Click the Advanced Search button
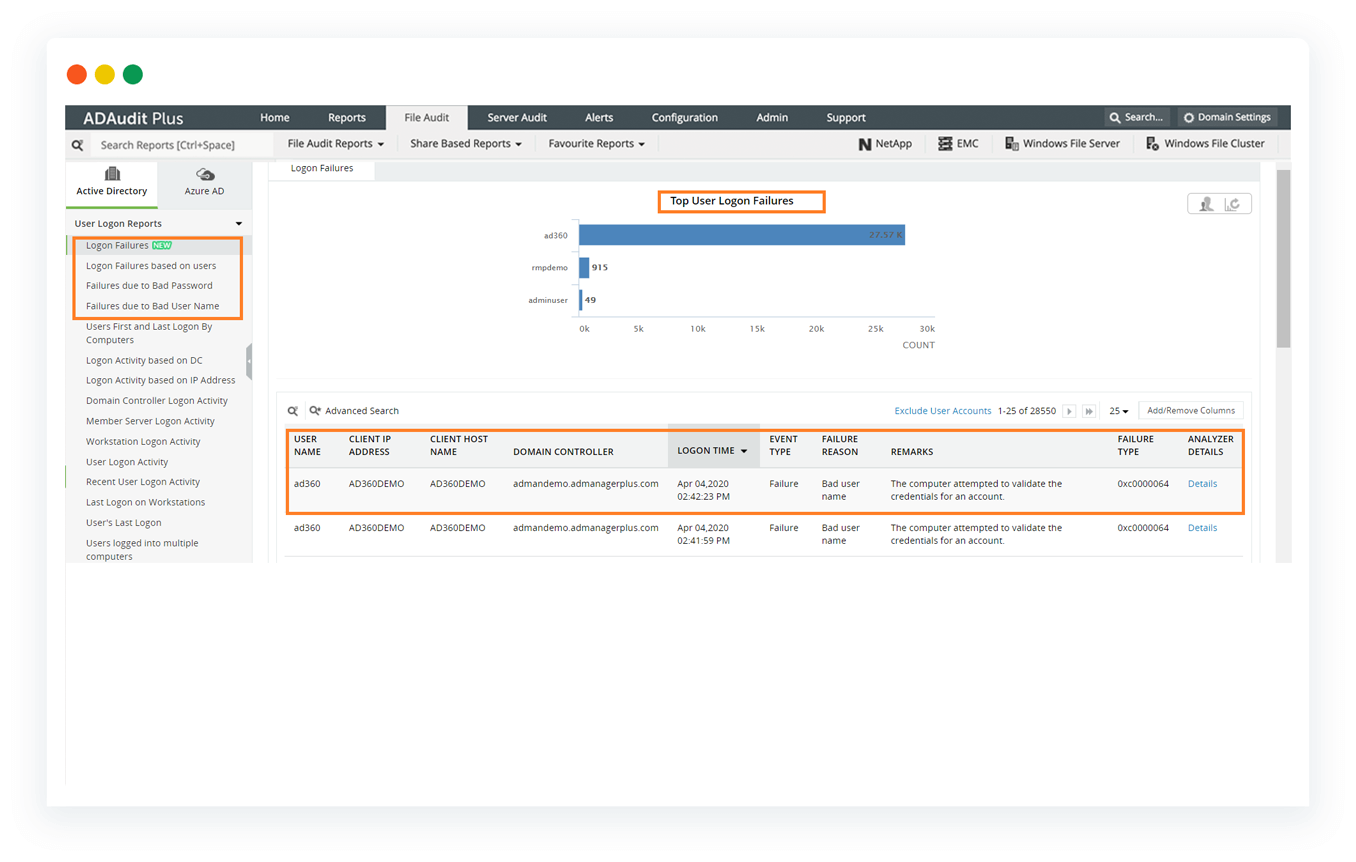 tap(354, 411)
